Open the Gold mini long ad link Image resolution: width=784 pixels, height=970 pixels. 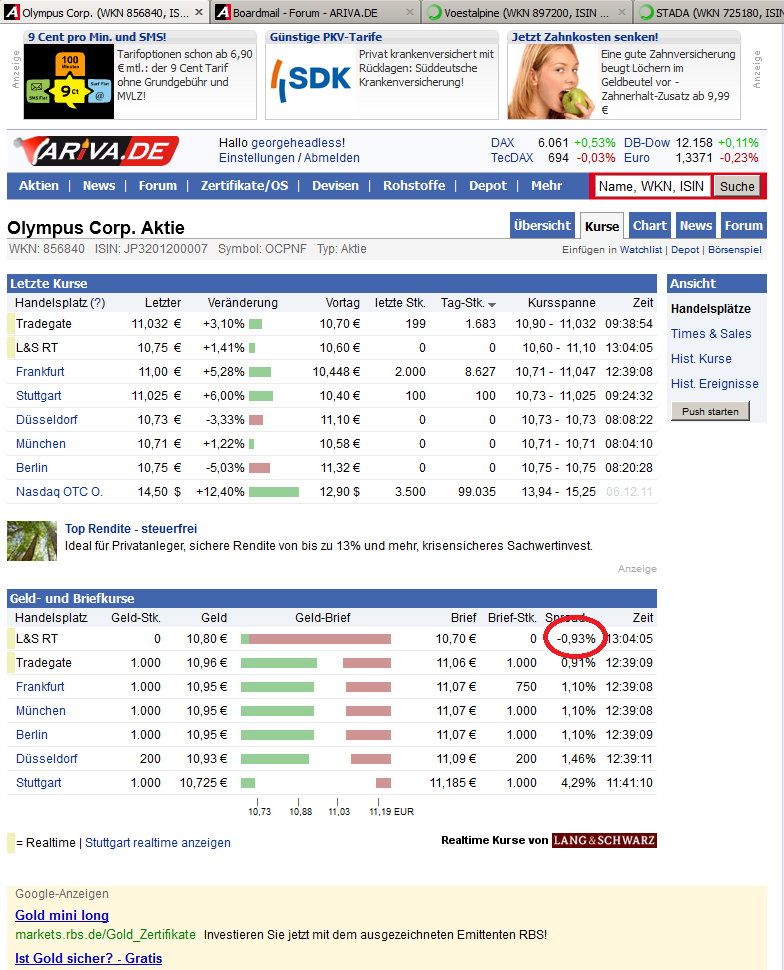(x=62, y=916)
